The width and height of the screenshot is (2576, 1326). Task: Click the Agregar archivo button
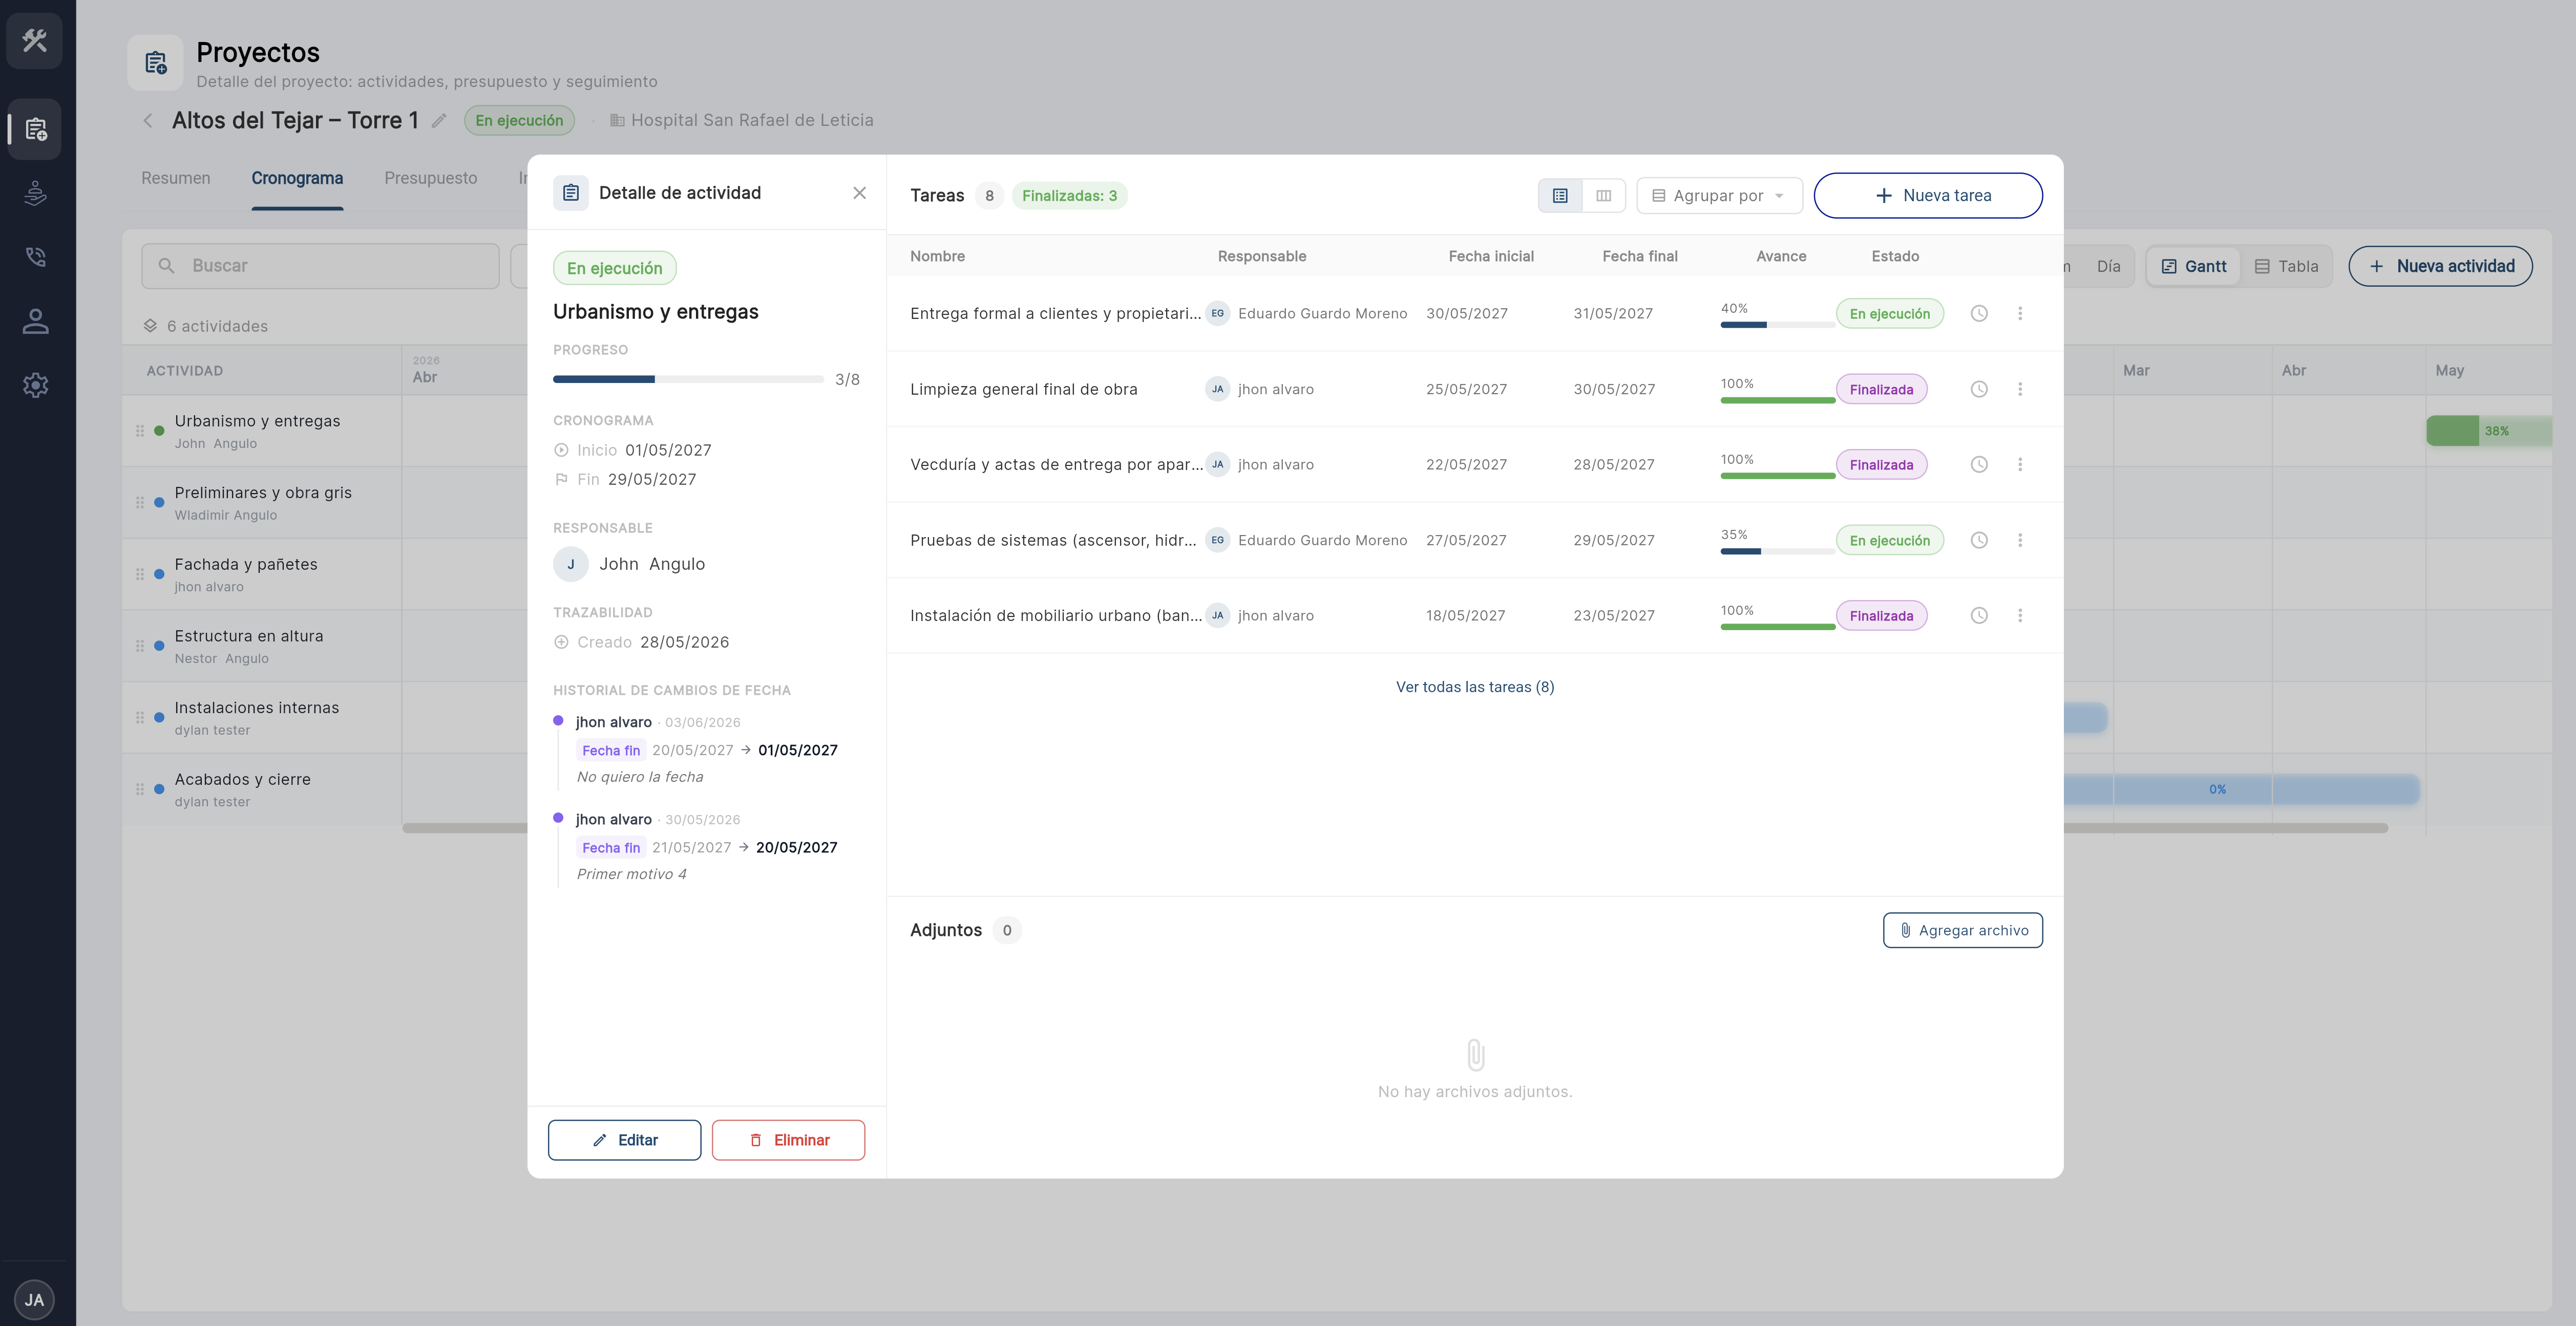tap(1962, 930)
